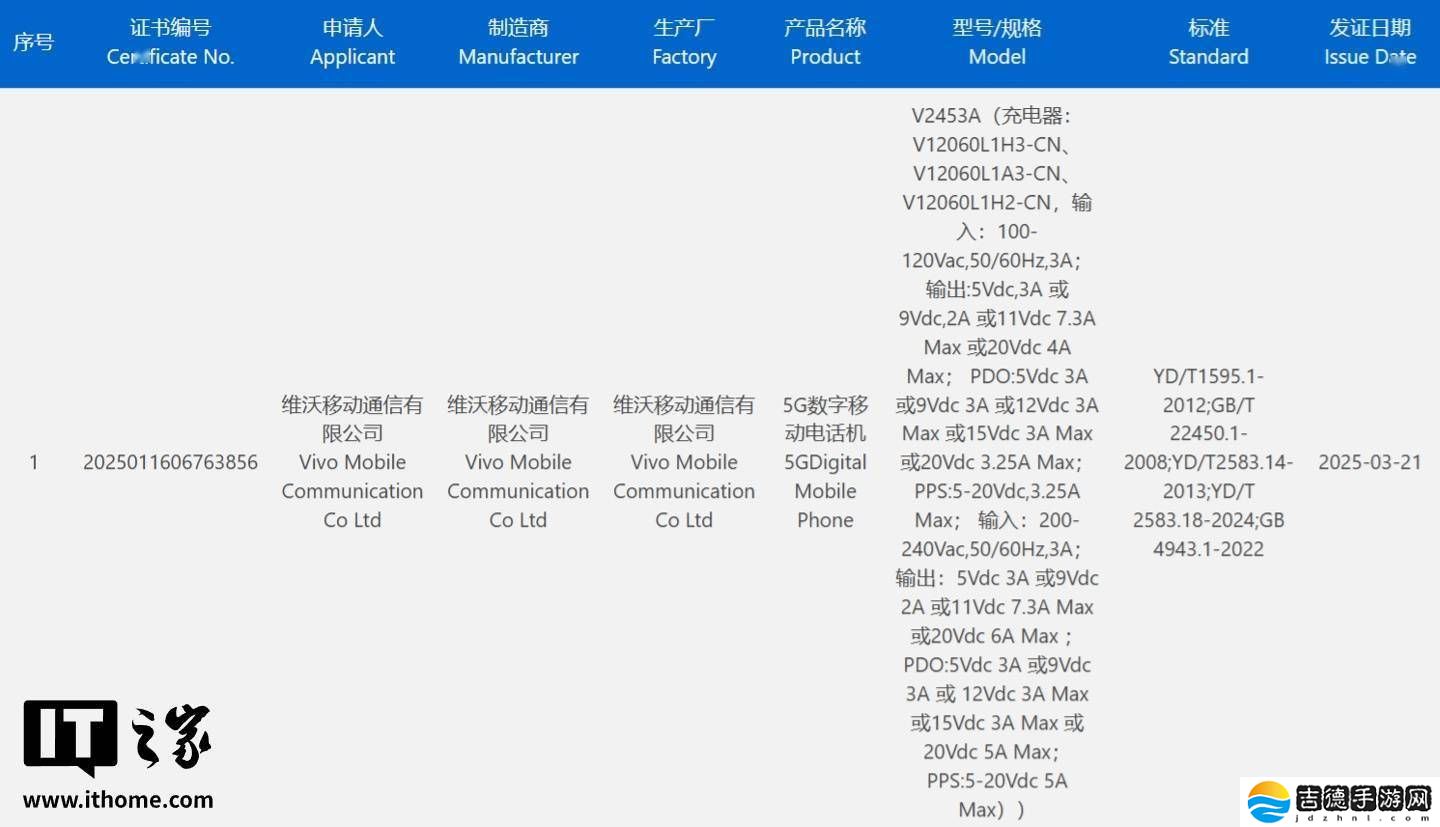Select certificate number 2025011606763856

click(170, 462)
